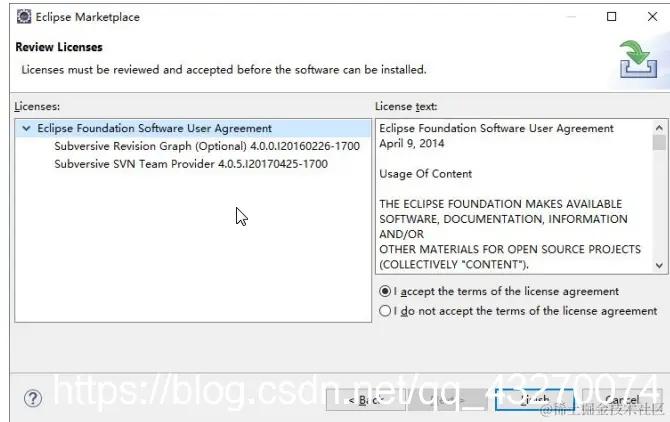The width and height of the screenshot is (670, 422).
Task: Select Subversive SVN Team Provider item
Action: pyautogui.click(x=191, y=164)
